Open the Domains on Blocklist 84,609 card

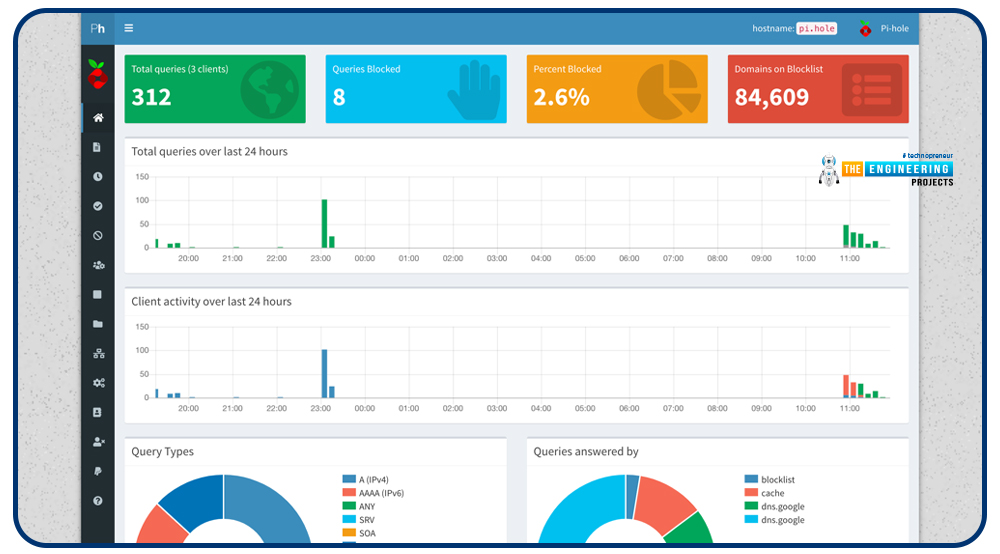pos(818,89)
